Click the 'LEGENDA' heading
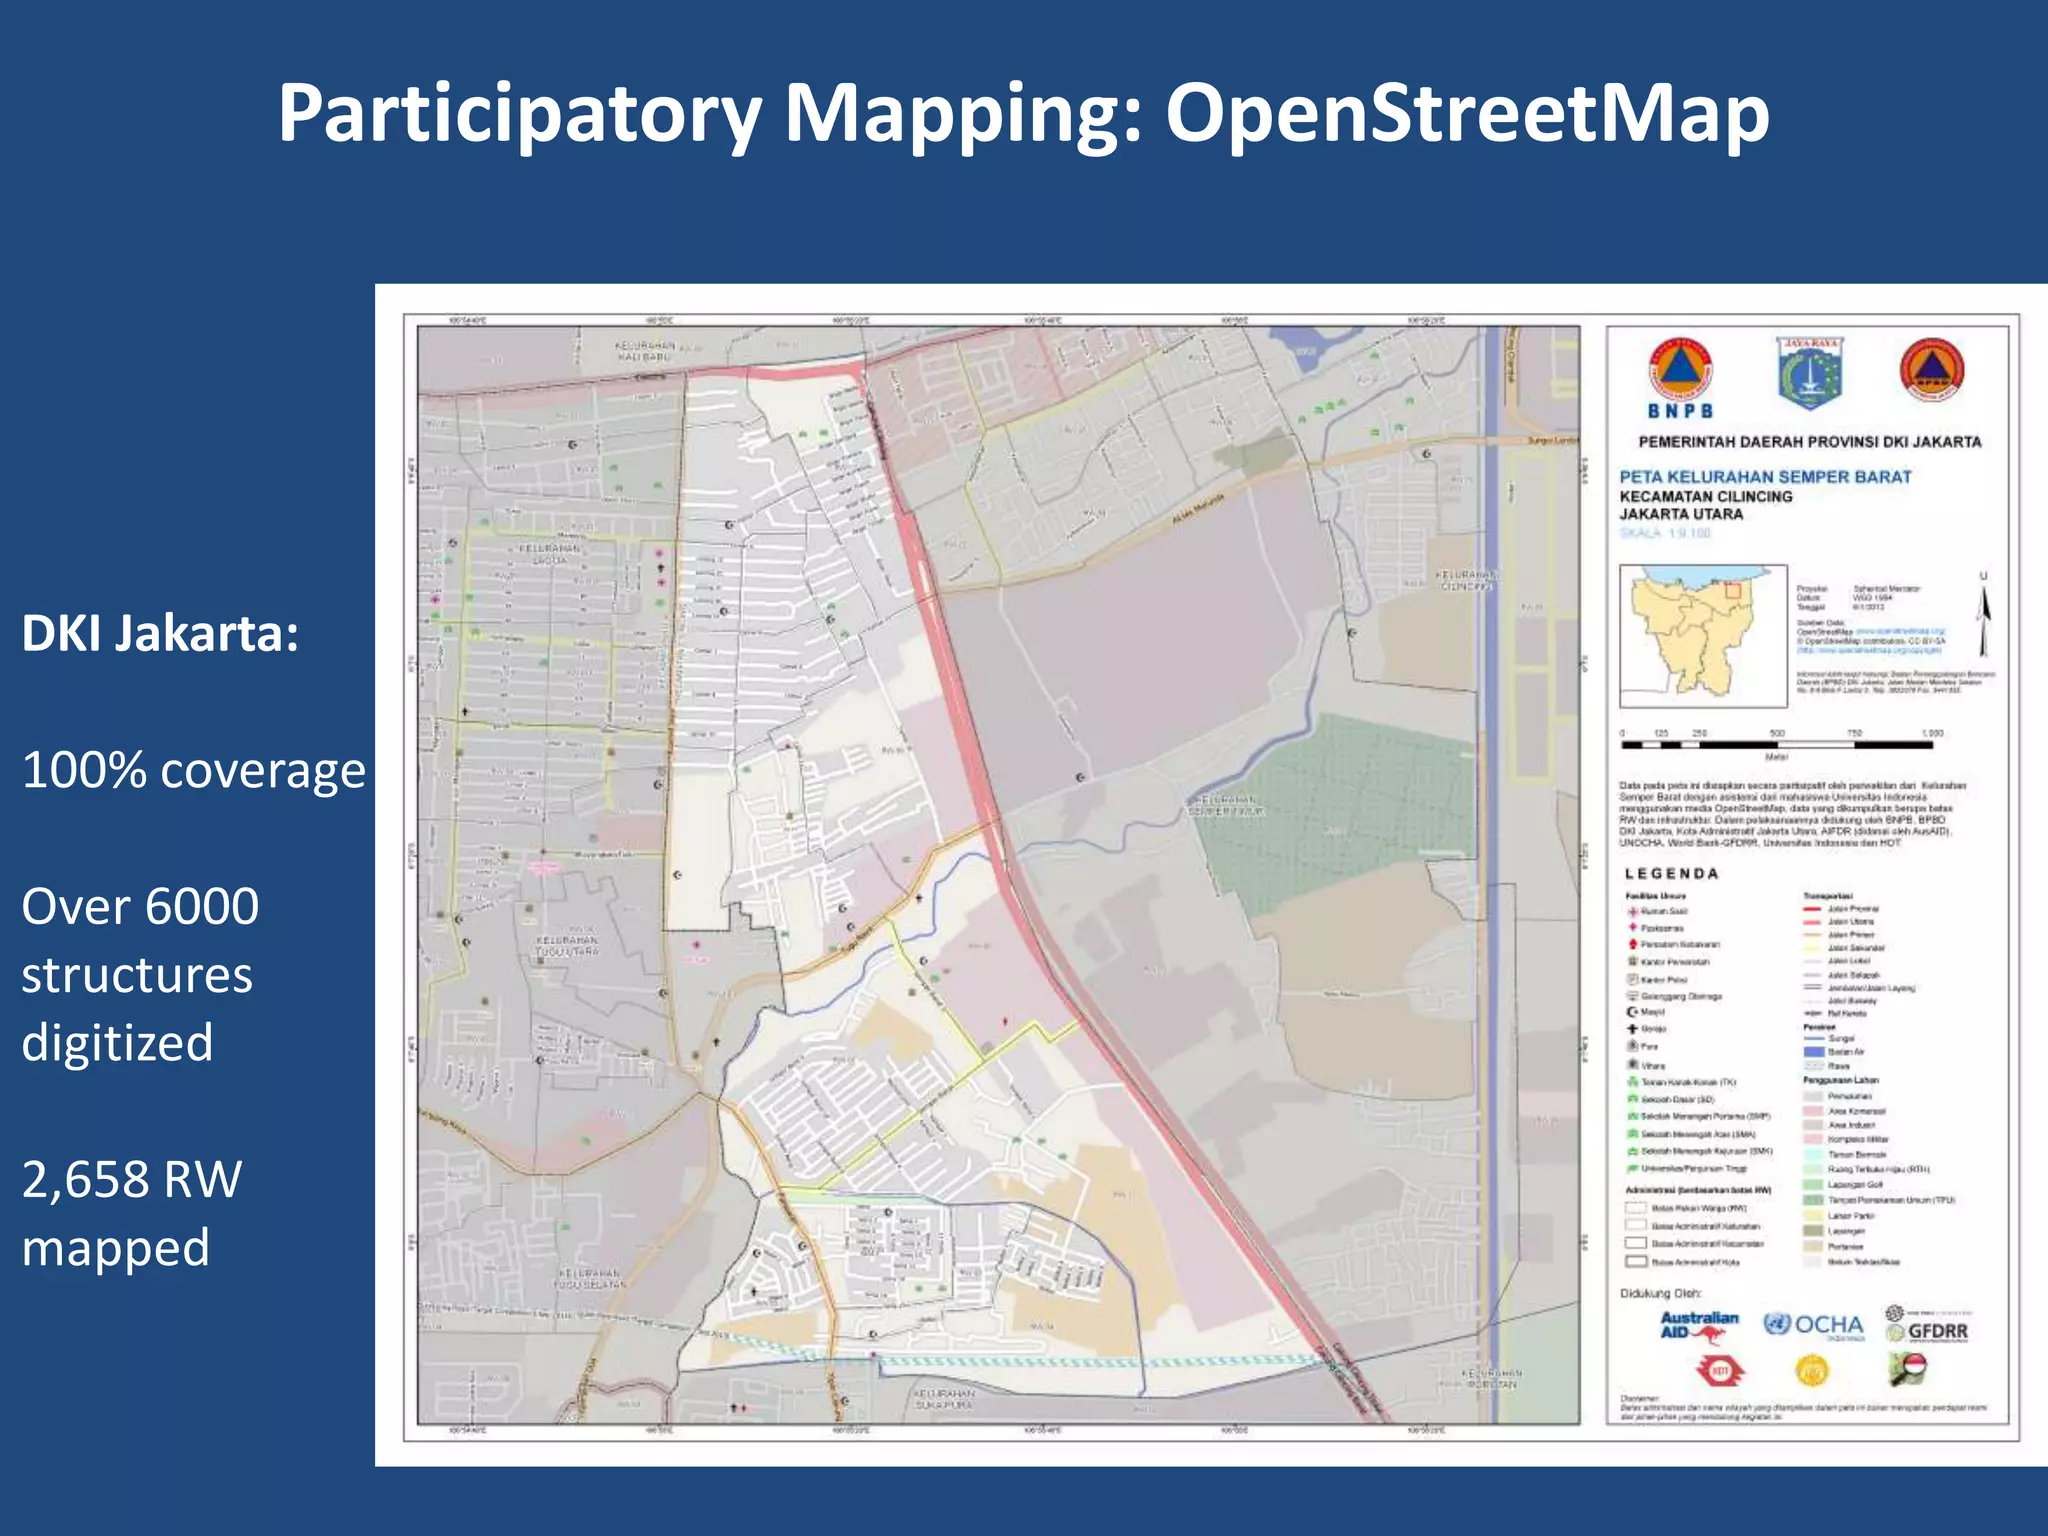Image resolution: width=2048 pixels, height=1536 pixels. point(1671,873)
